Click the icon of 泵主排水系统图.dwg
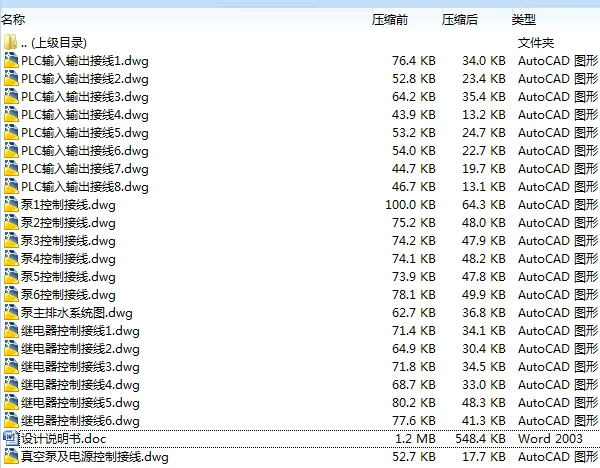This screenshot has height=468, width=600. pos(11,312)
